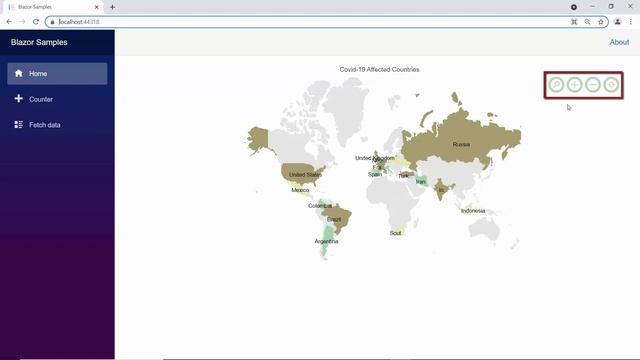This screenshot has width=640, height=360.
Task: Click the Iran label on the map
Action: click(421, 182)
